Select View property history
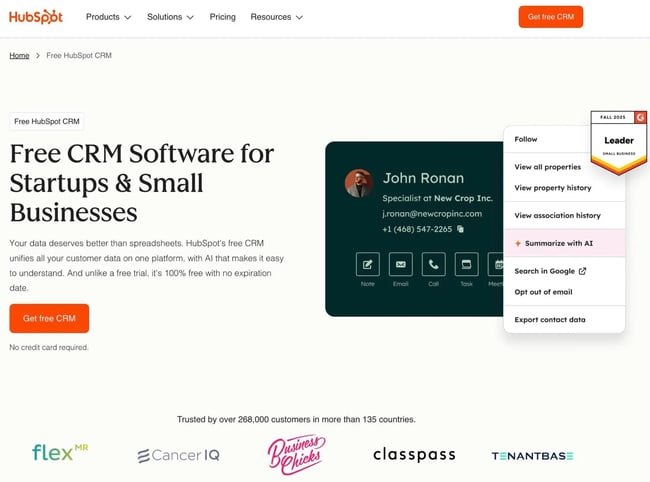Screen dimensions: 650x482 [553, 188]
